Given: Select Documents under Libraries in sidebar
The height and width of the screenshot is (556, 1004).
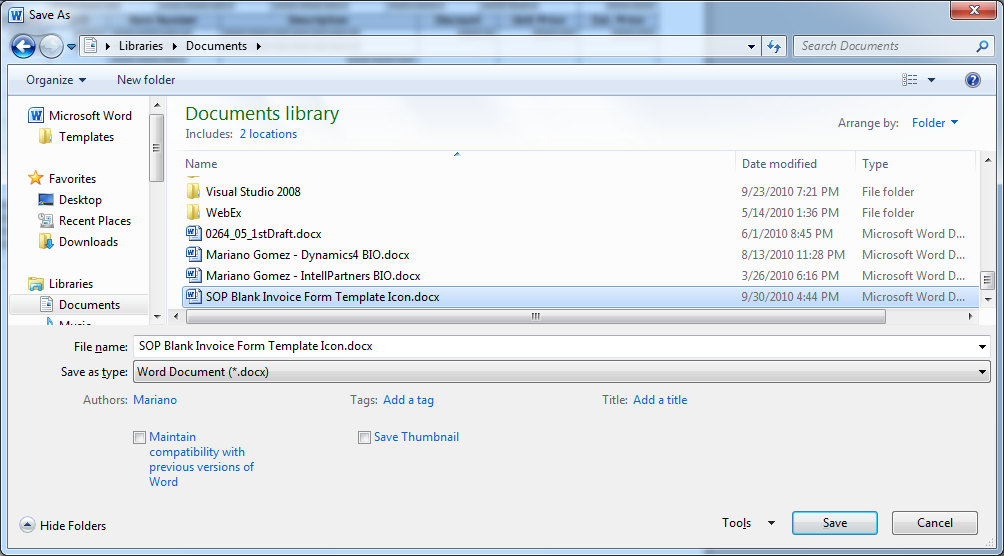Looking at the screenshot, I should click(x=79, y=305).
